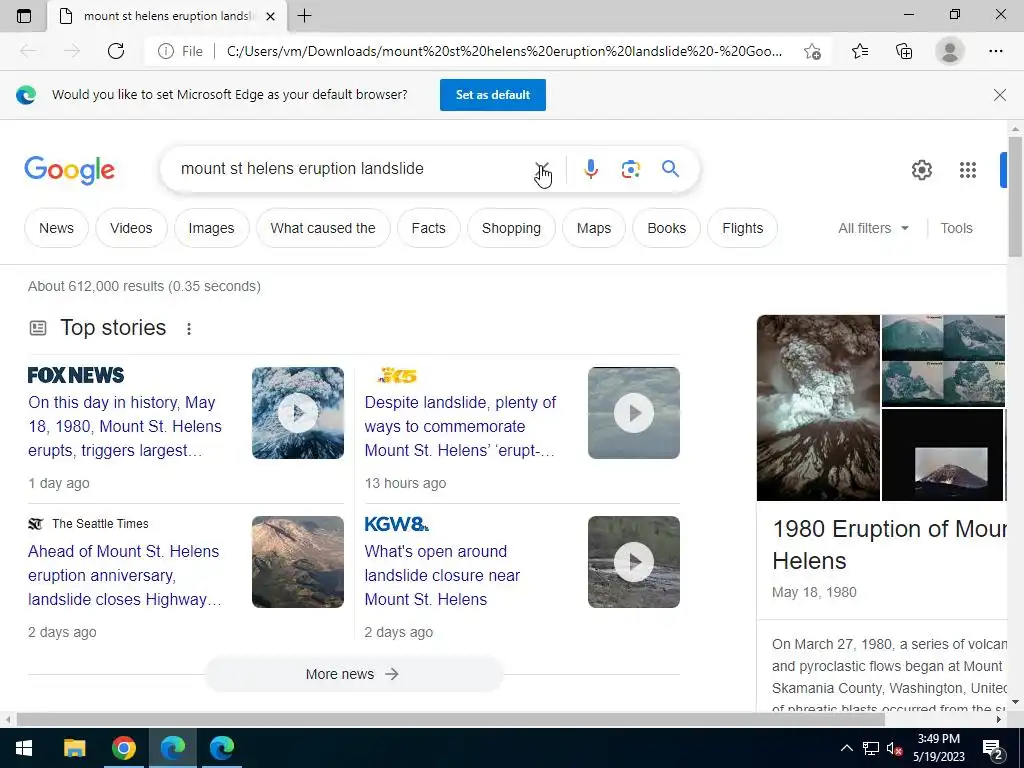Viewport: 1024px width, 768px height.
Task: Open Top stories more options menu
Action: [x=189, y=328]
